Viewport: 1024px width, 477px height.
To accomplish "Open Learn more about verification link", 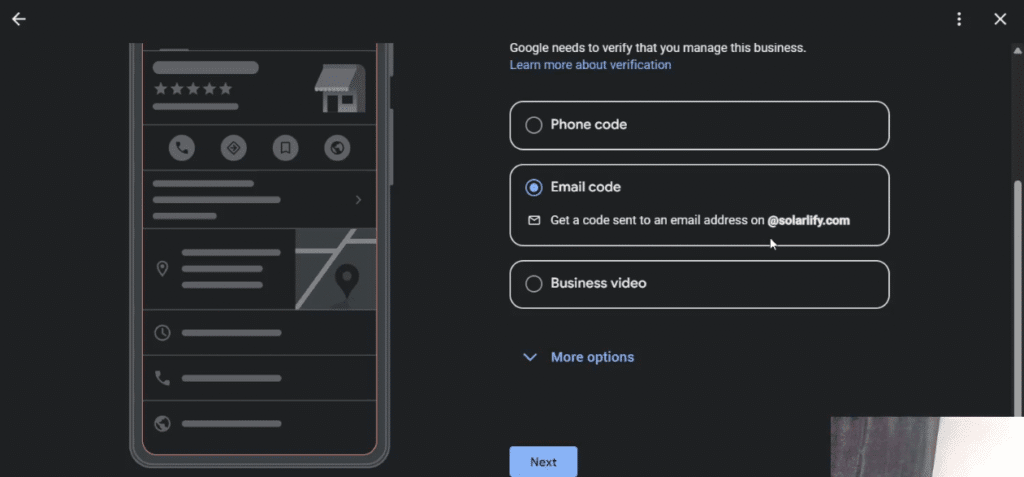I will [x=590, y=65].
